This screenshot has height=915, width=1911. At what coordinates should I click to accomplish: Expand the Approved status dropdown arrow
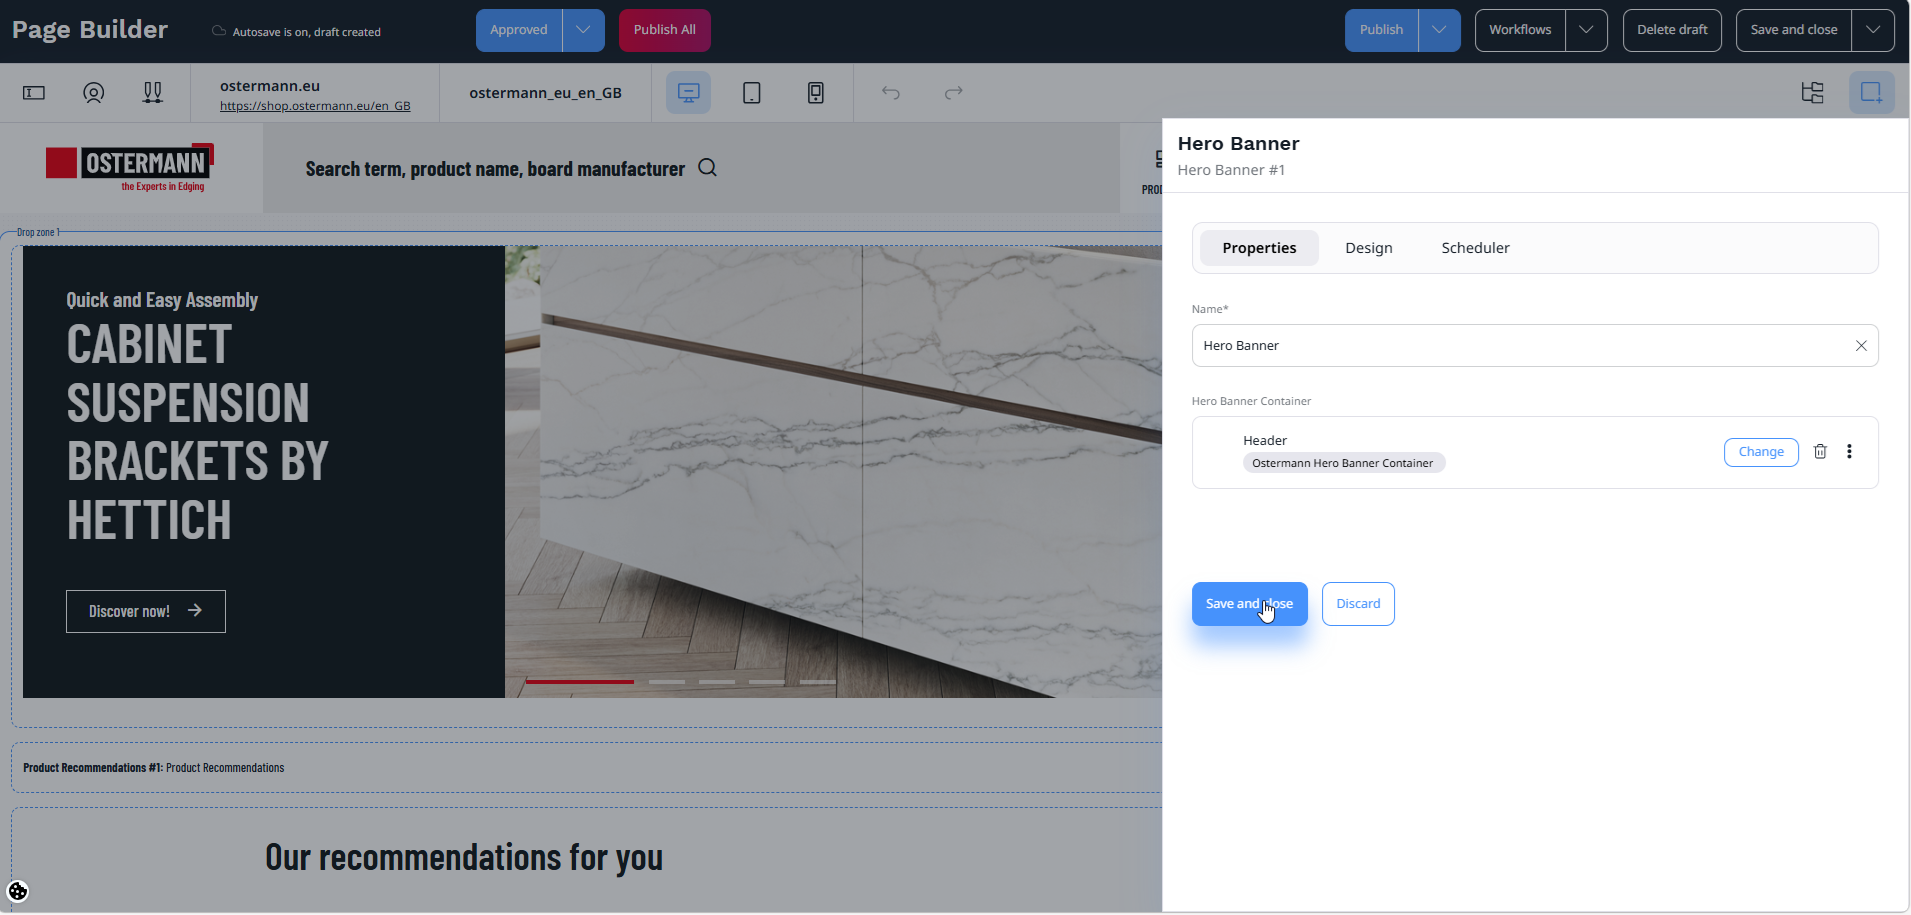coord(583,30)
